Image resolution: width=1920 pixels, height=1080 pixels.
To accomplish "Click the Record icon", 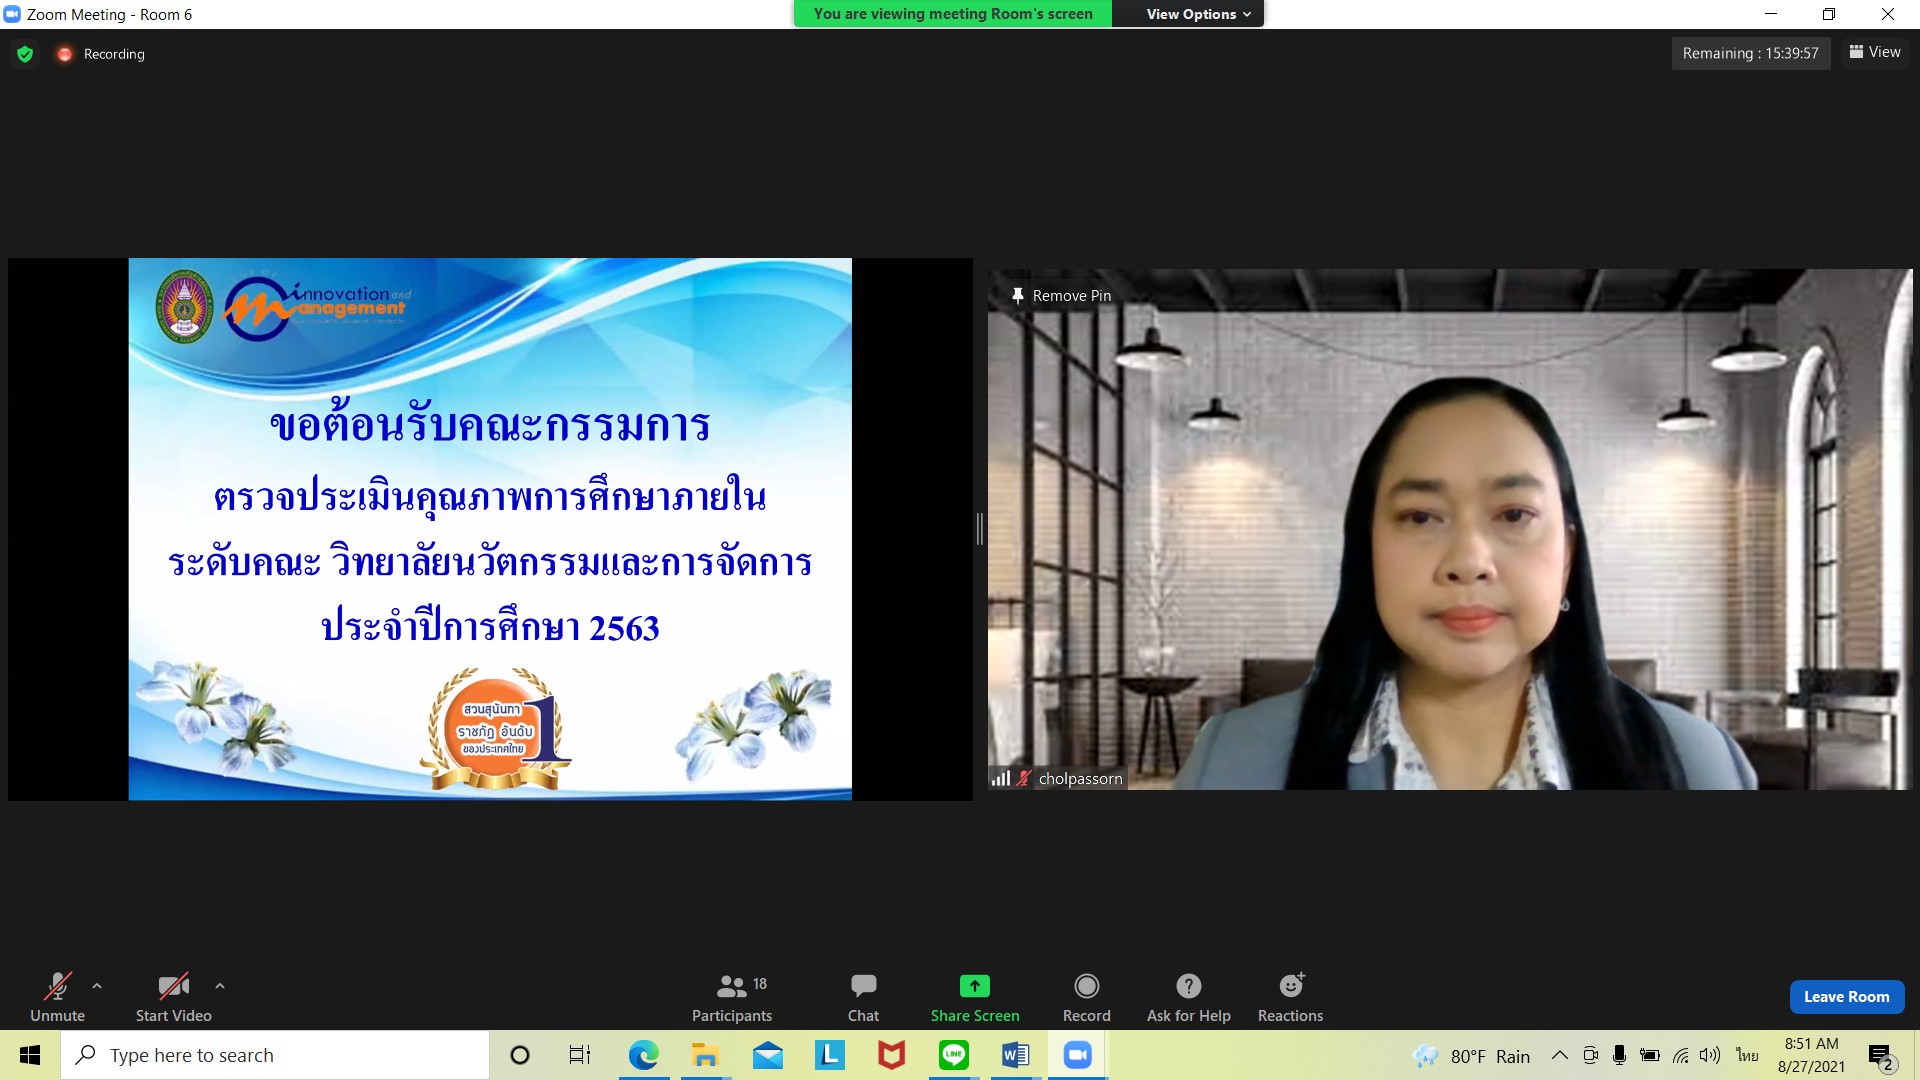I will point(1086,986).
